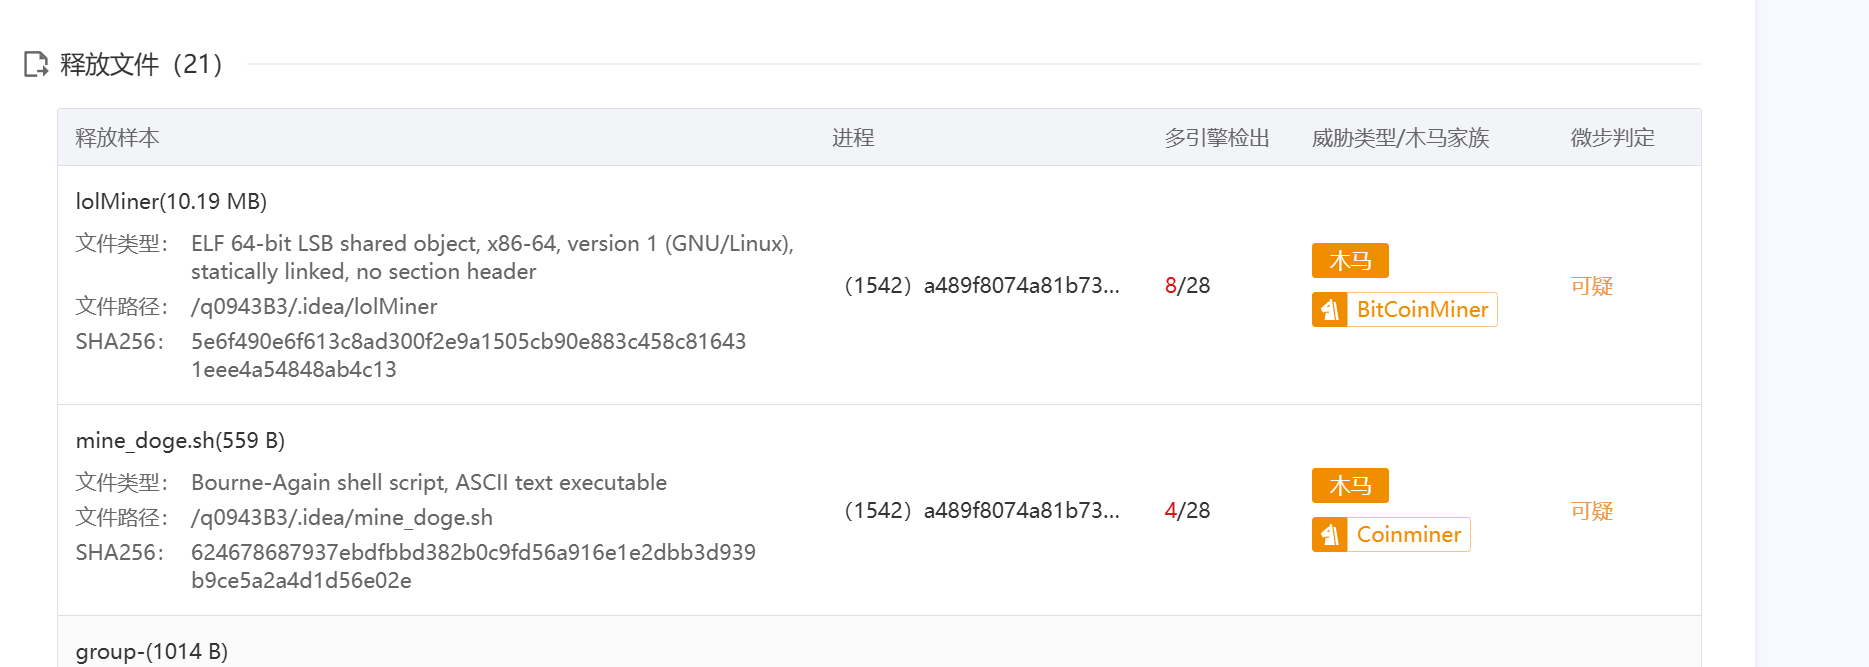The height and width of the screenshot is (667, 1869).
Task: Click the 木马 tag in mine_doge.sh row
Action: tap(1349, 486)
